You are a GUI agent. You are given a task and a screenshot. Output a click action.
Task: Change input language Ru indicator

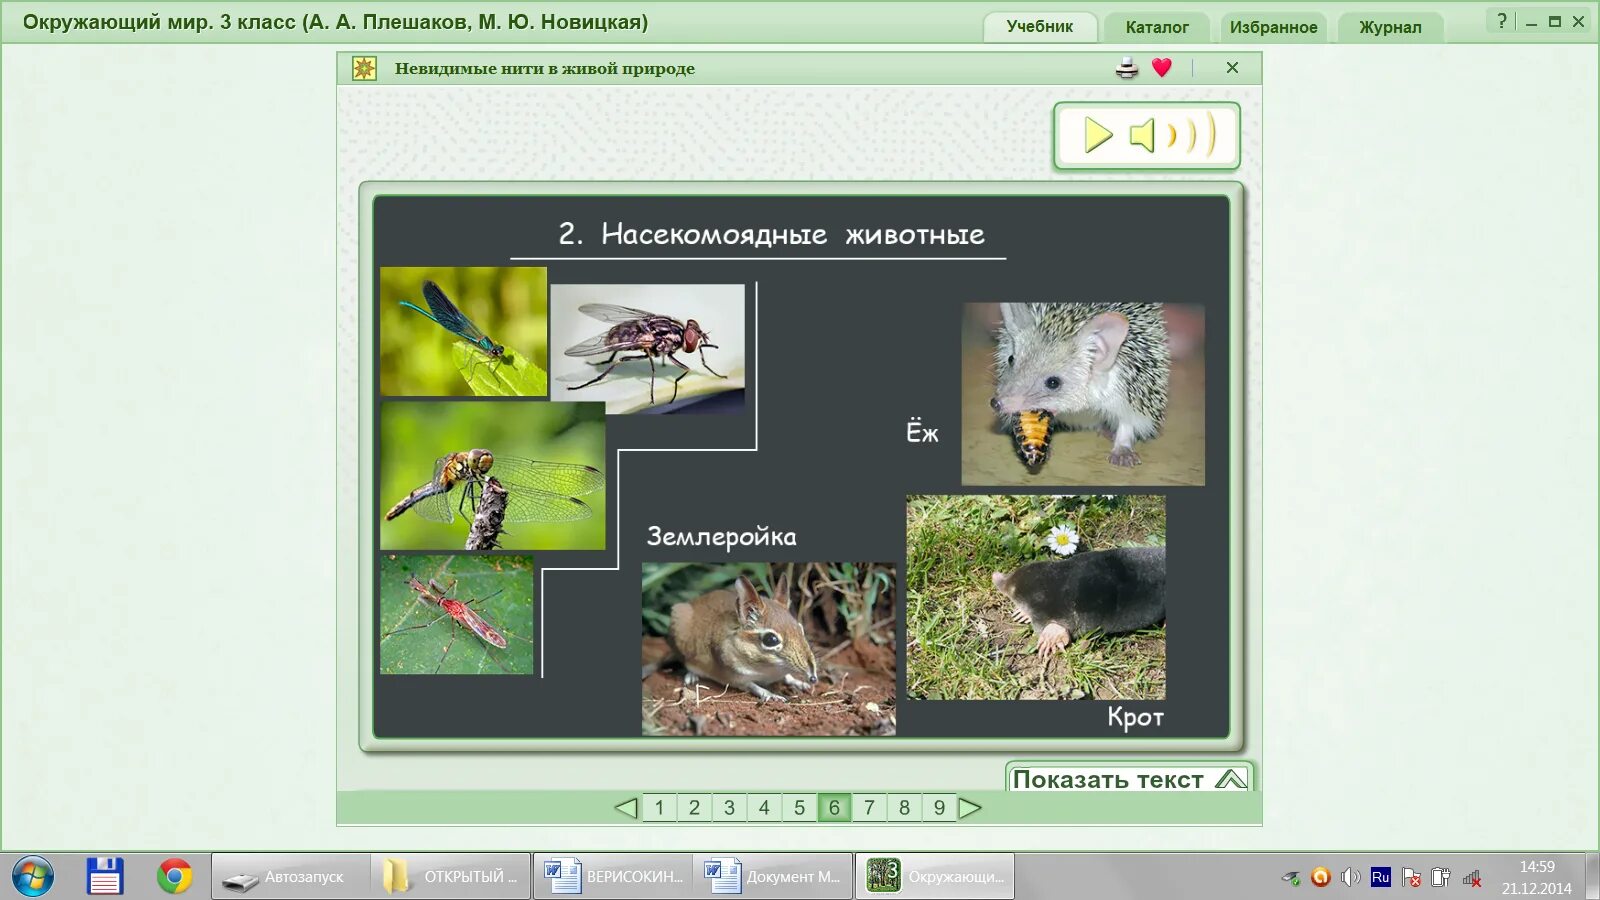(1380, 877)
